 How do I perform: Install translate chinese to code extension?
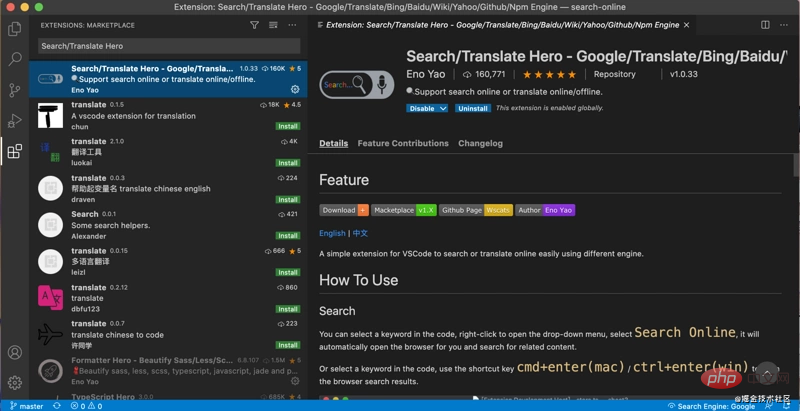coord(288,345)
